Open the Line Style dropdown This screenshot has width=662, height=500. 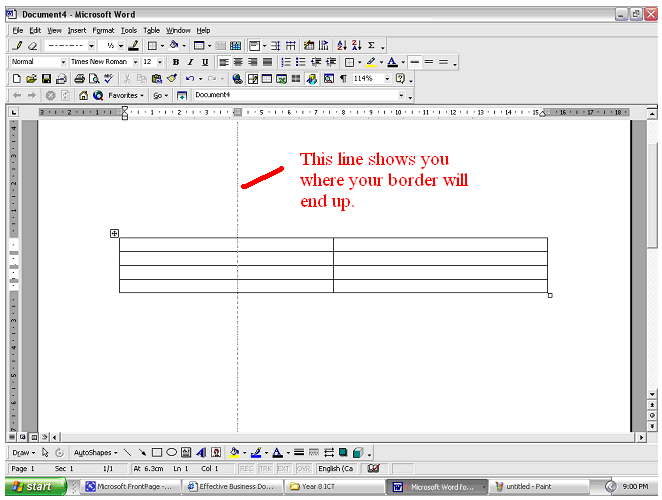click(x=92, y=46)
